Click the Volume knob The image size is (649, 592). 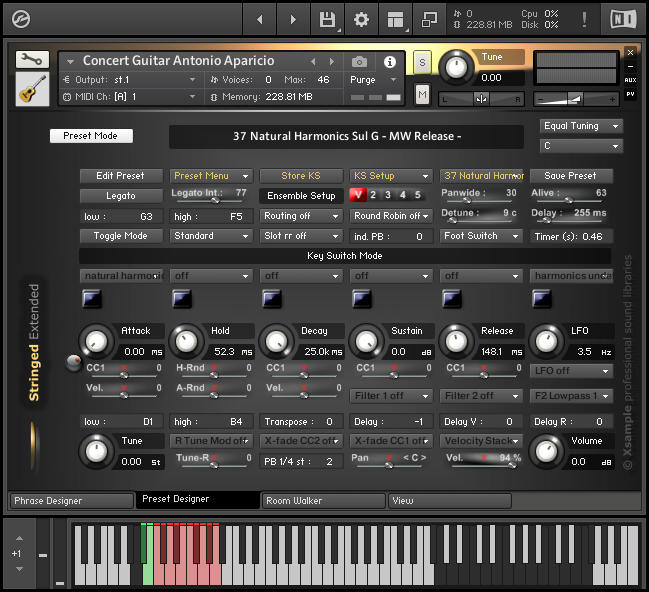(x=546, y=452)
